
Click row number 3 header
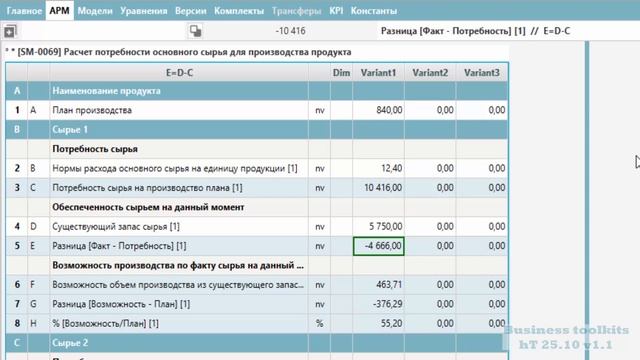click(17, 188)
